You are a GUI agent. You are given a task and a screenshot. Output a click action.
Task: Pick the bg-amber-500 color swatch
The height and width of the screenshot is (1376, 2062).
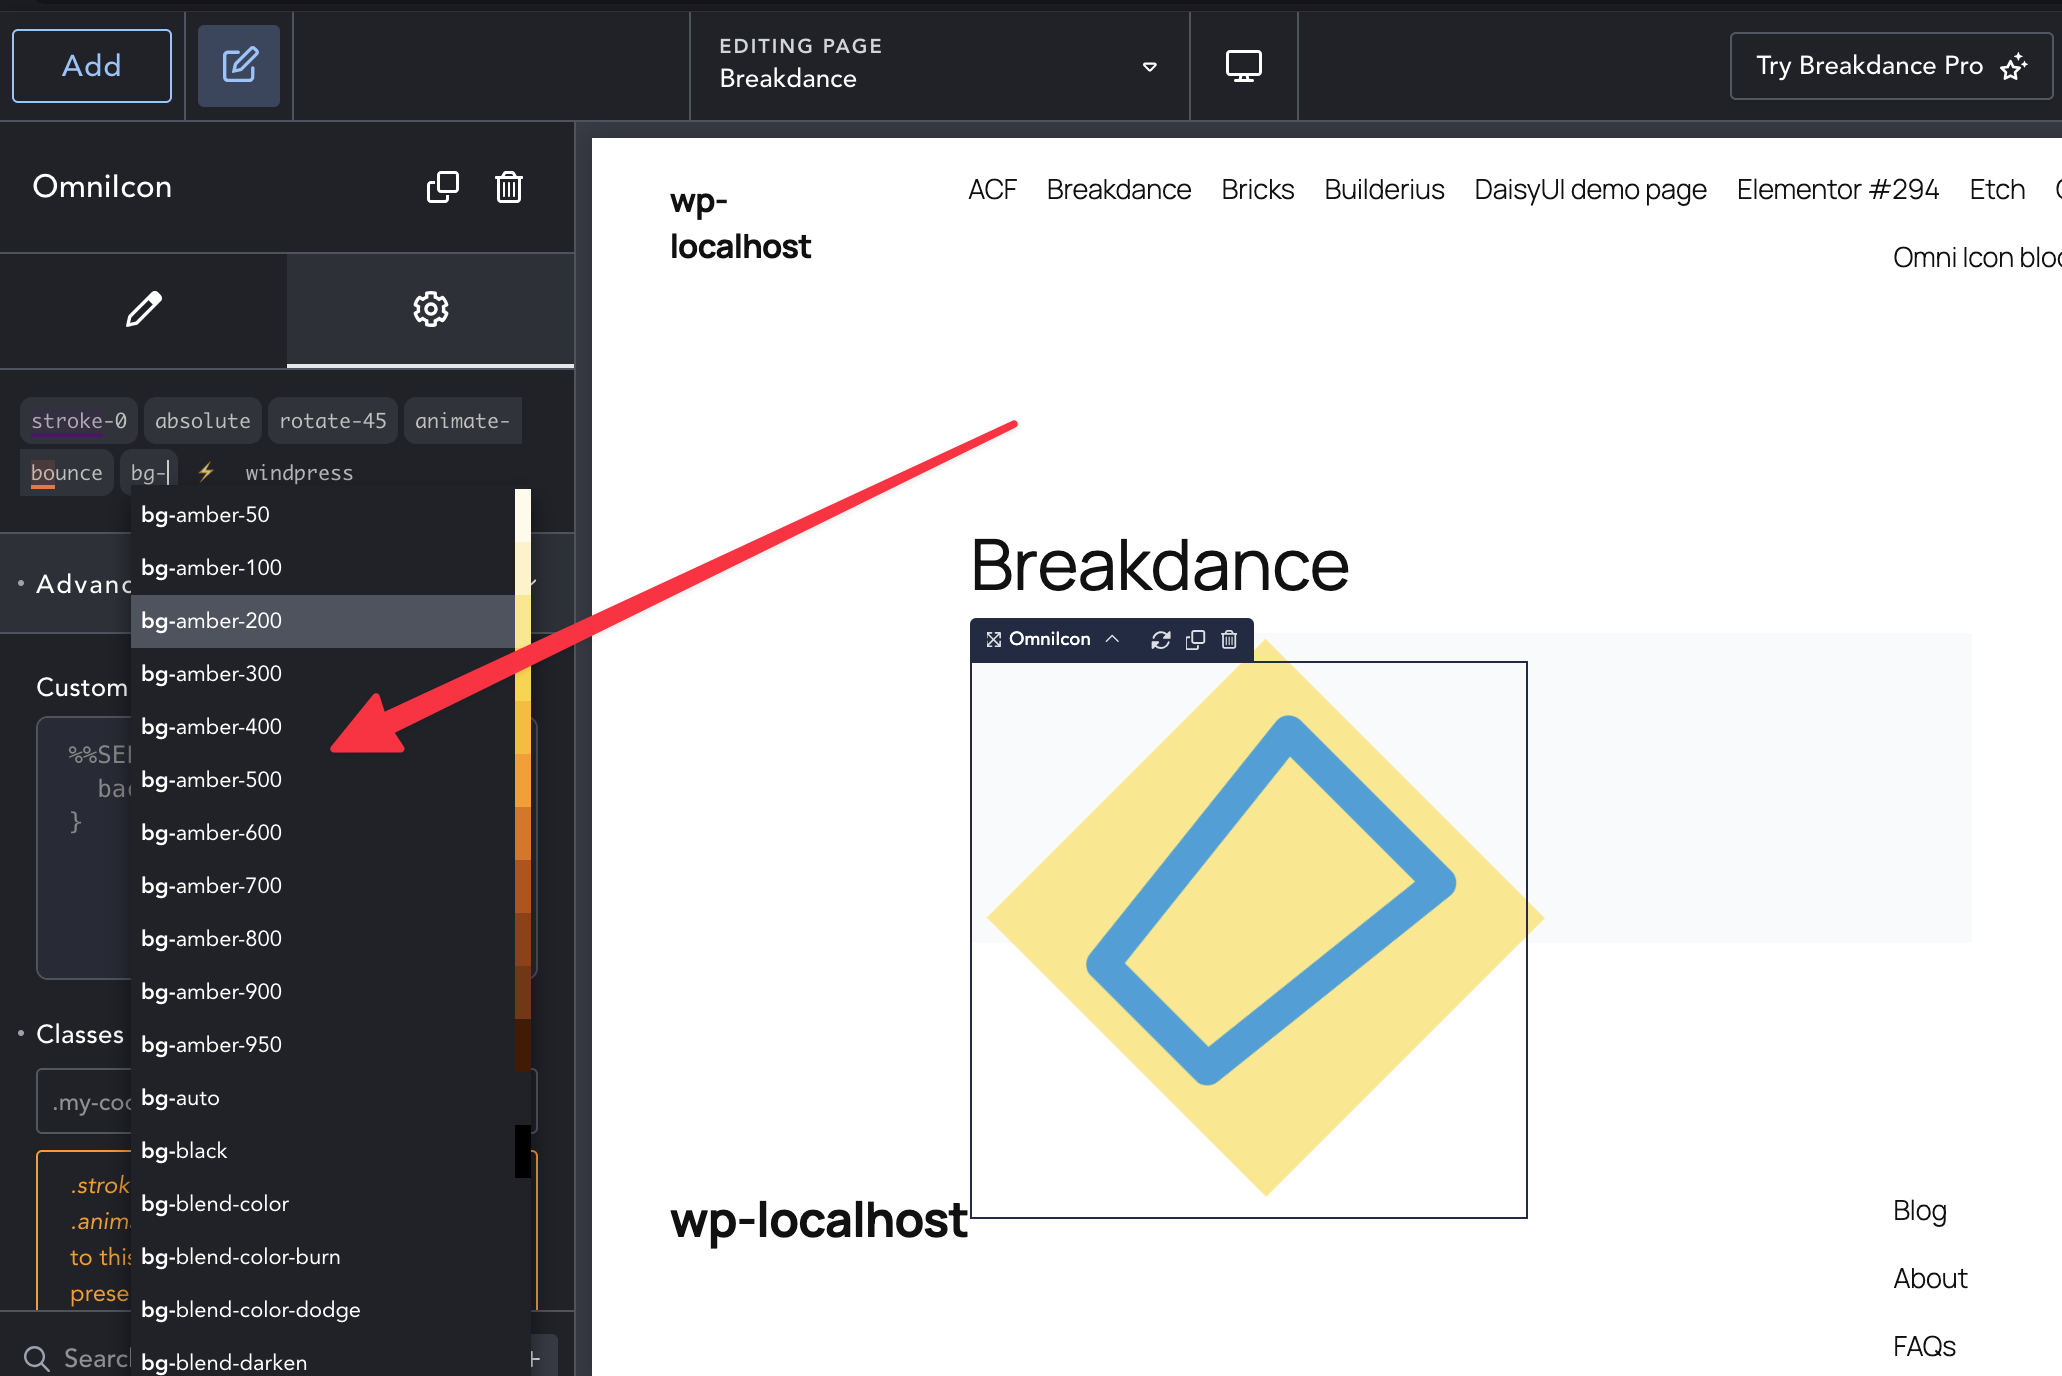coord(523,780)
